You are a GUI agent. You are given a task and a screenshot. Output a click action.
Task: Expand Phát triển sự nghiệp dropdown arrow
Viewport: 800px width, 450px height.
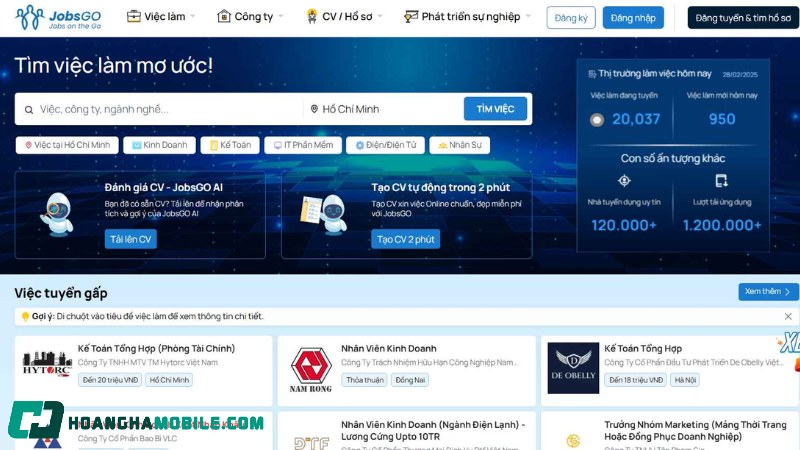pyautogui.click(x=528, y=17)
